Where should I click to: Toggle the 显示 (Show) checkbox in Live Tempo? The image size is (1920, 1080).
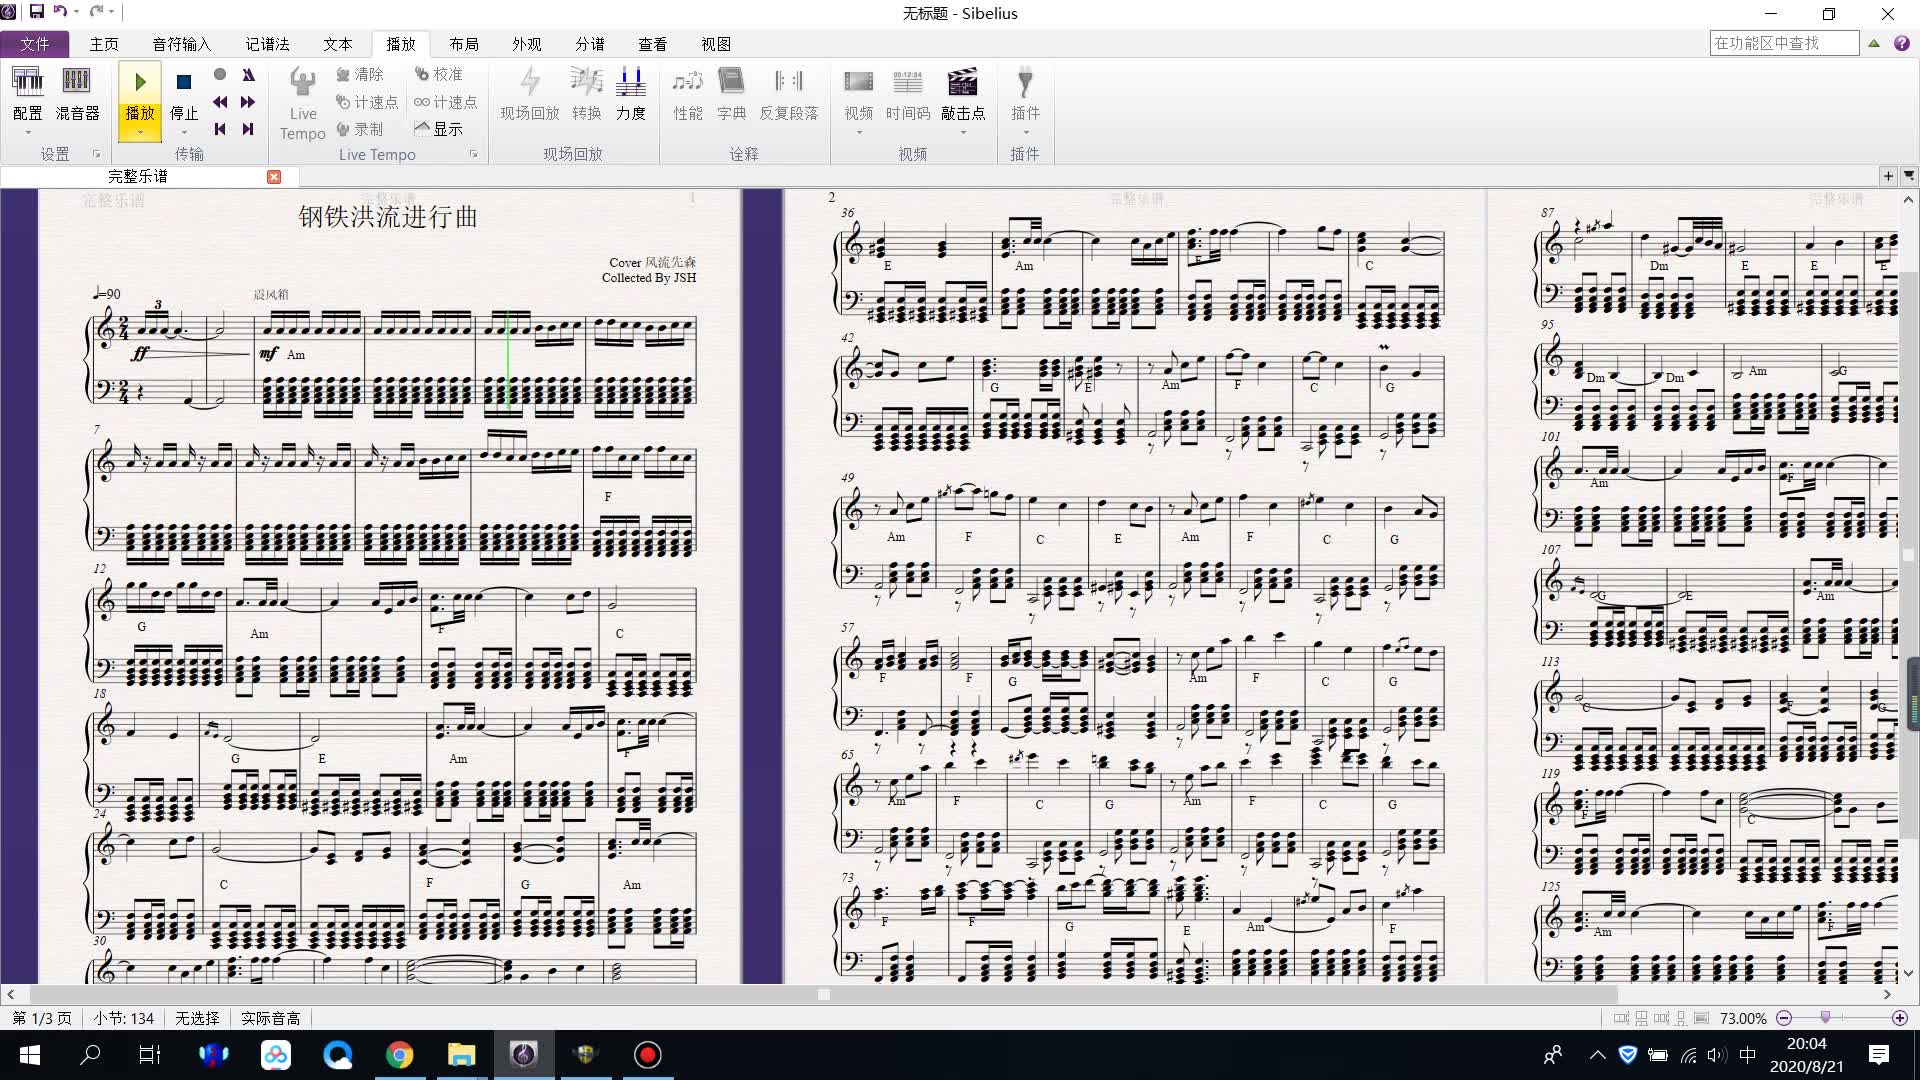click(440, 129)
